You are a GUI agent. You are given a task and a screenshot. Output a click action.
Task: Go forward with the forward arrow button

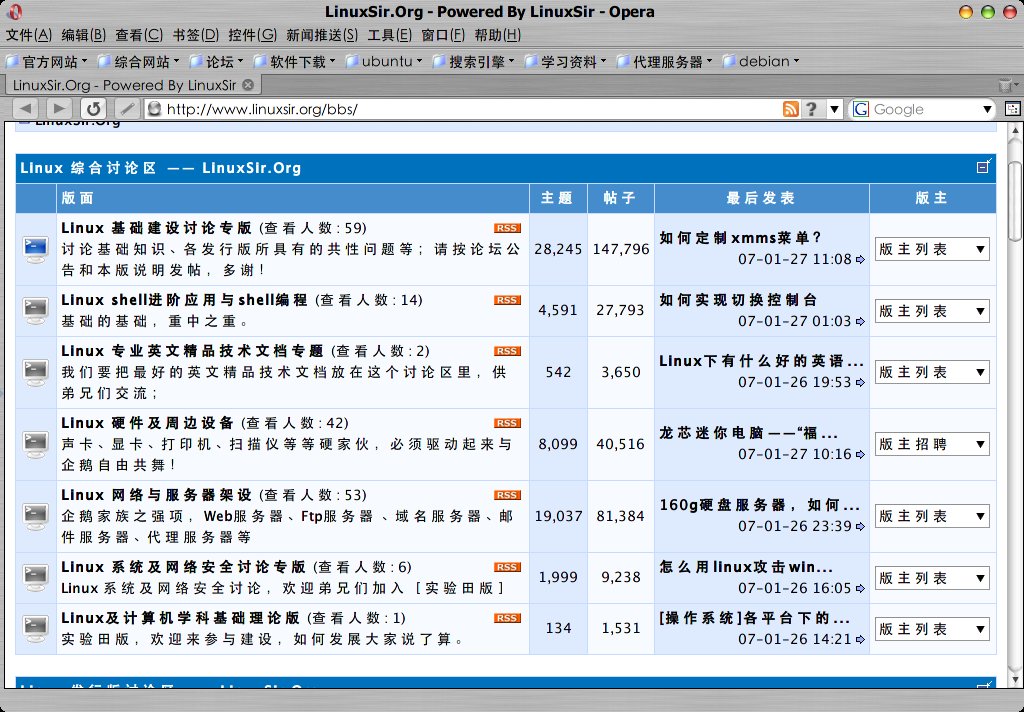59,109
